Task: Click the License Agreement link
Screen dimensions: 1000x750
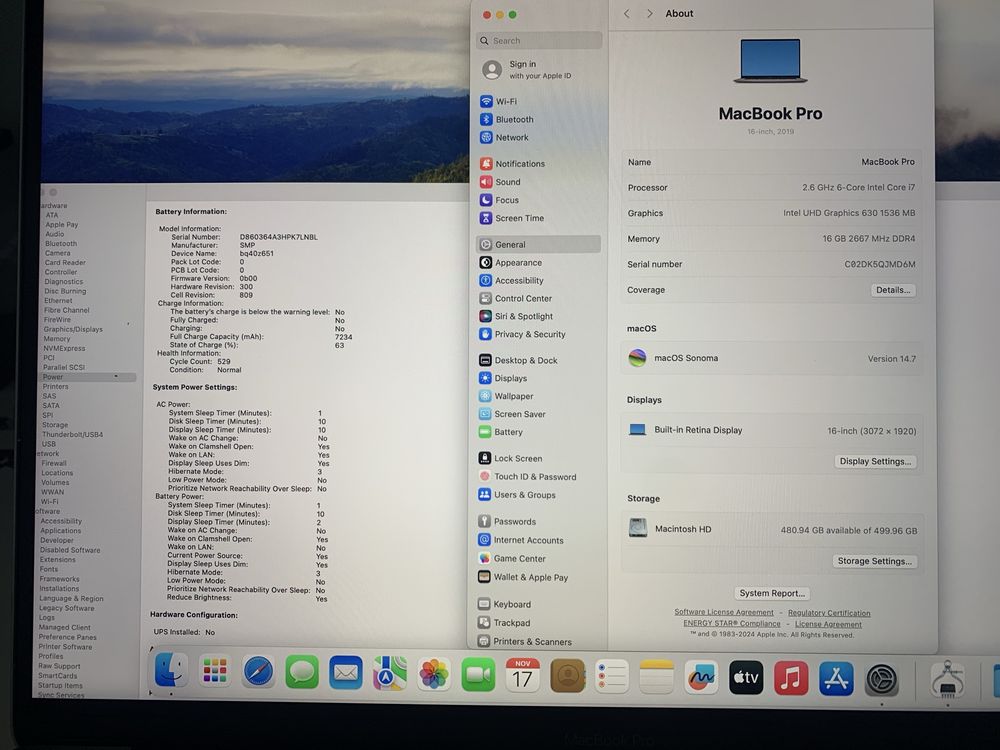Action: coord(828,624)
